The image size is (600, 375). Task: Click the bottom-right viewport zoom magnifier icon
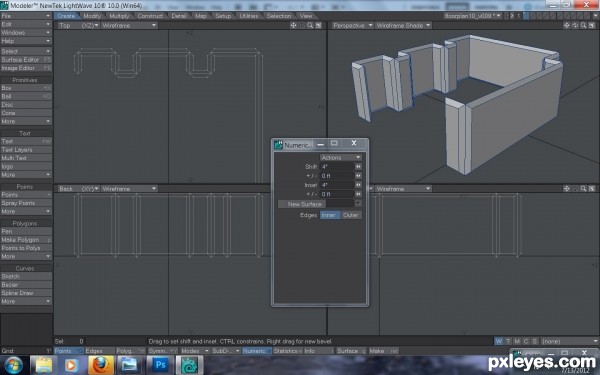(584, 189)
